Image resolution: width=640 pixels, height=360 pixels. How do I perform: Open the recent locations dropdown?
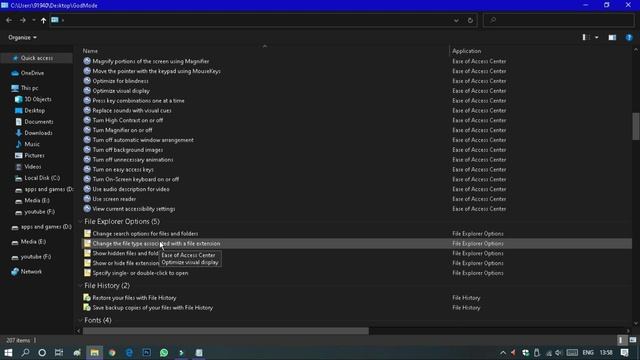(x=33, y=20)
